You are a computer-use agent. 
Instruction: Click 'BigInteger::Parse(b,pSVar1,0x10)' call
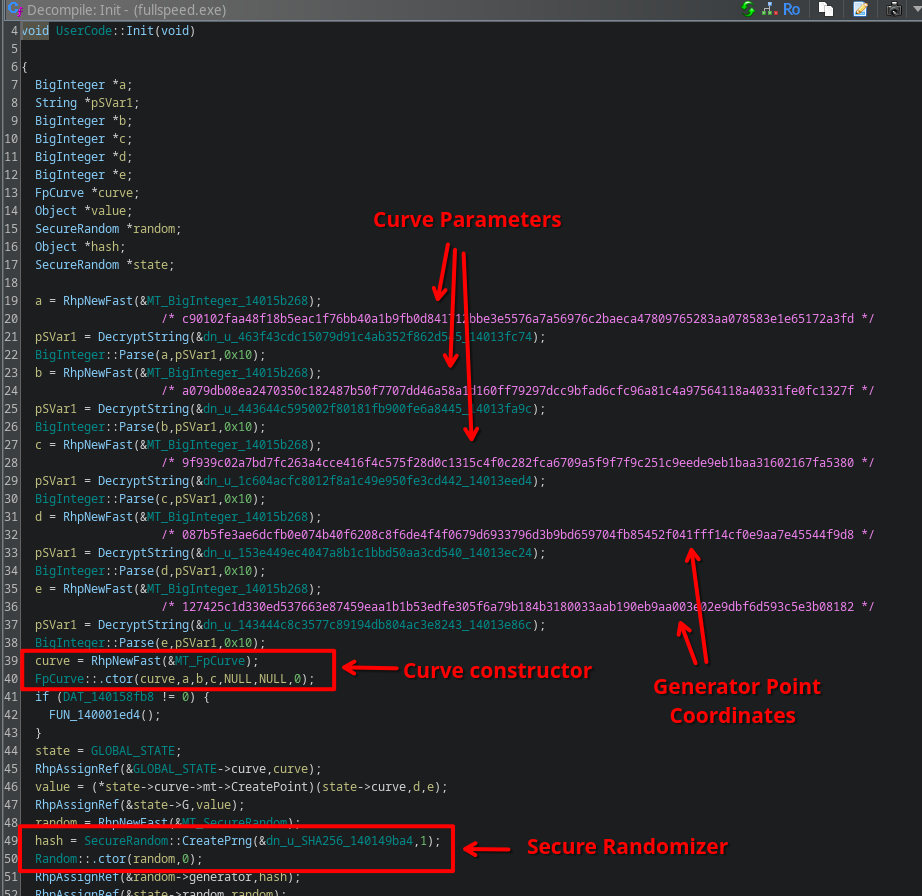[150, 427]
